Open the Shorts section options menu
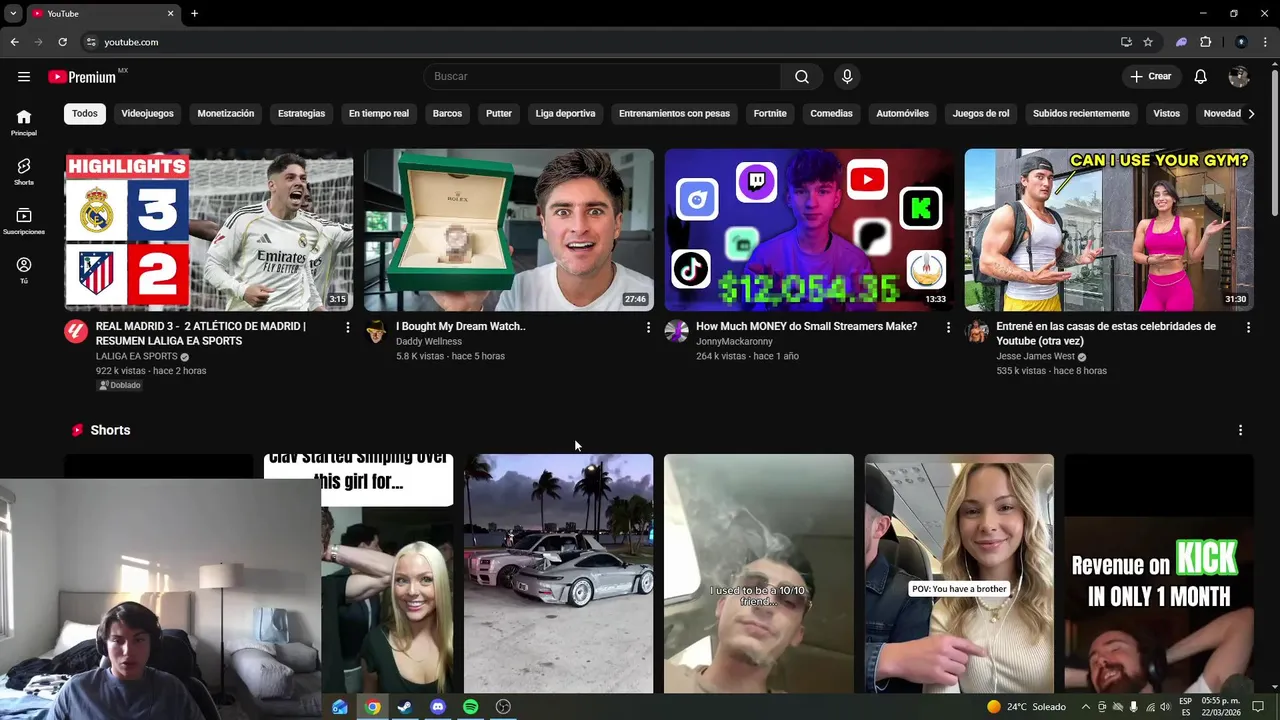Viewport: 1280px width, 720px height. [1240, 430]
